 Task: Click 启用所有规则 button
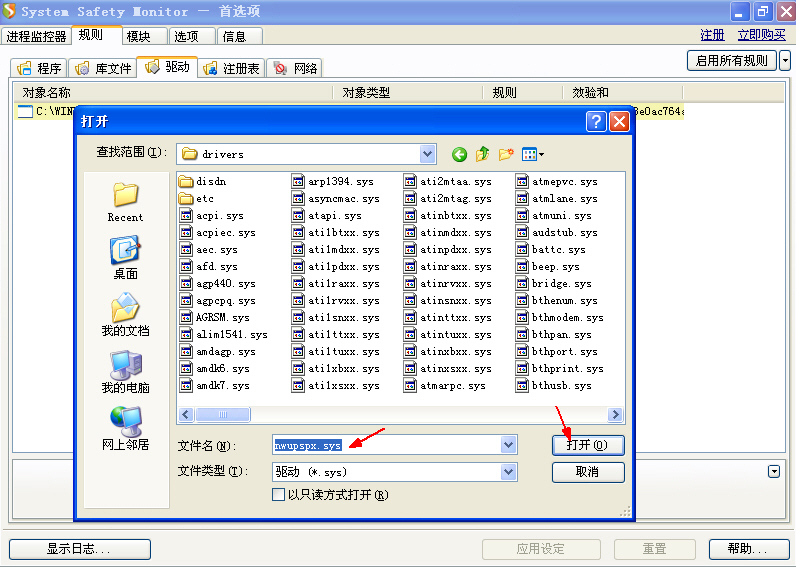click(732, 60)
